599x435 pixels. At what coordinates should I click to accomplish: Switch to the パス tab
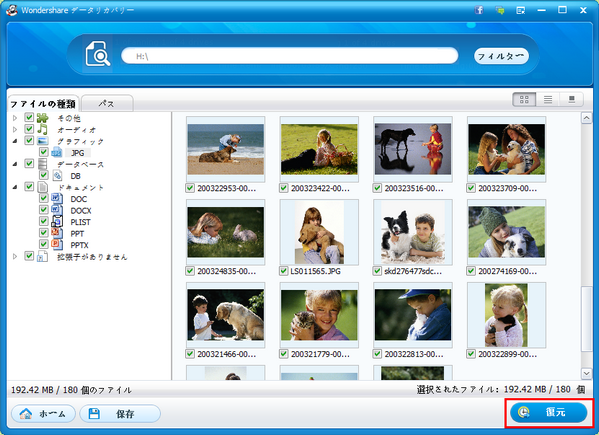107,103
